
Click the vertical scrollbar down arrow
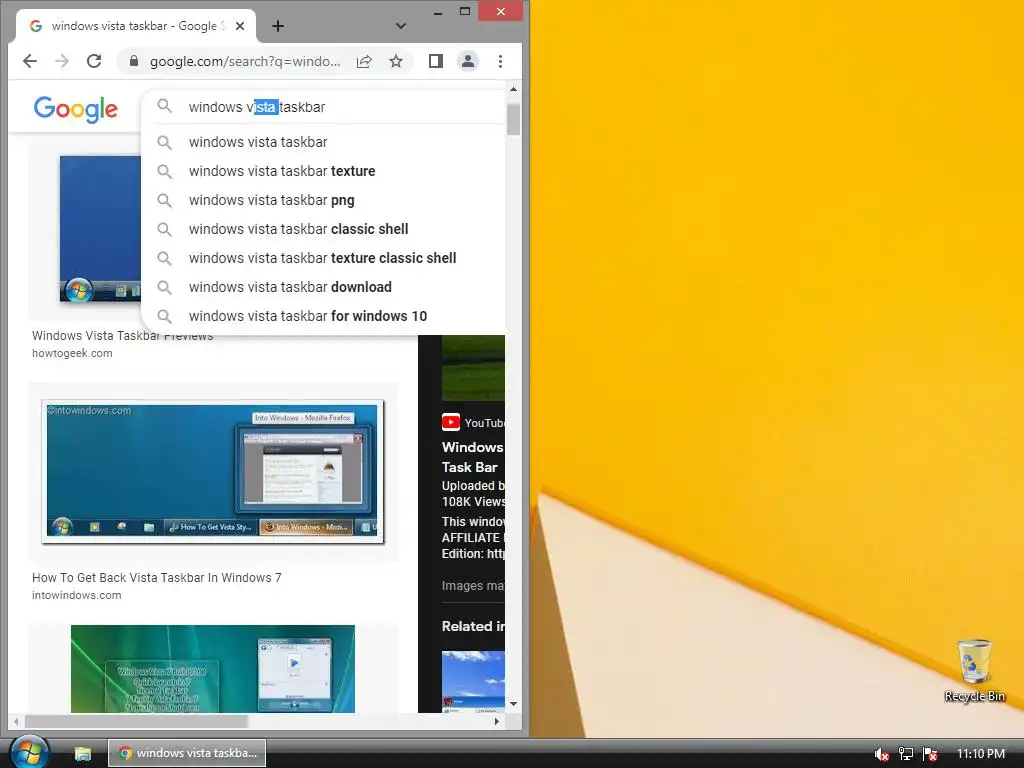point(513,704)
